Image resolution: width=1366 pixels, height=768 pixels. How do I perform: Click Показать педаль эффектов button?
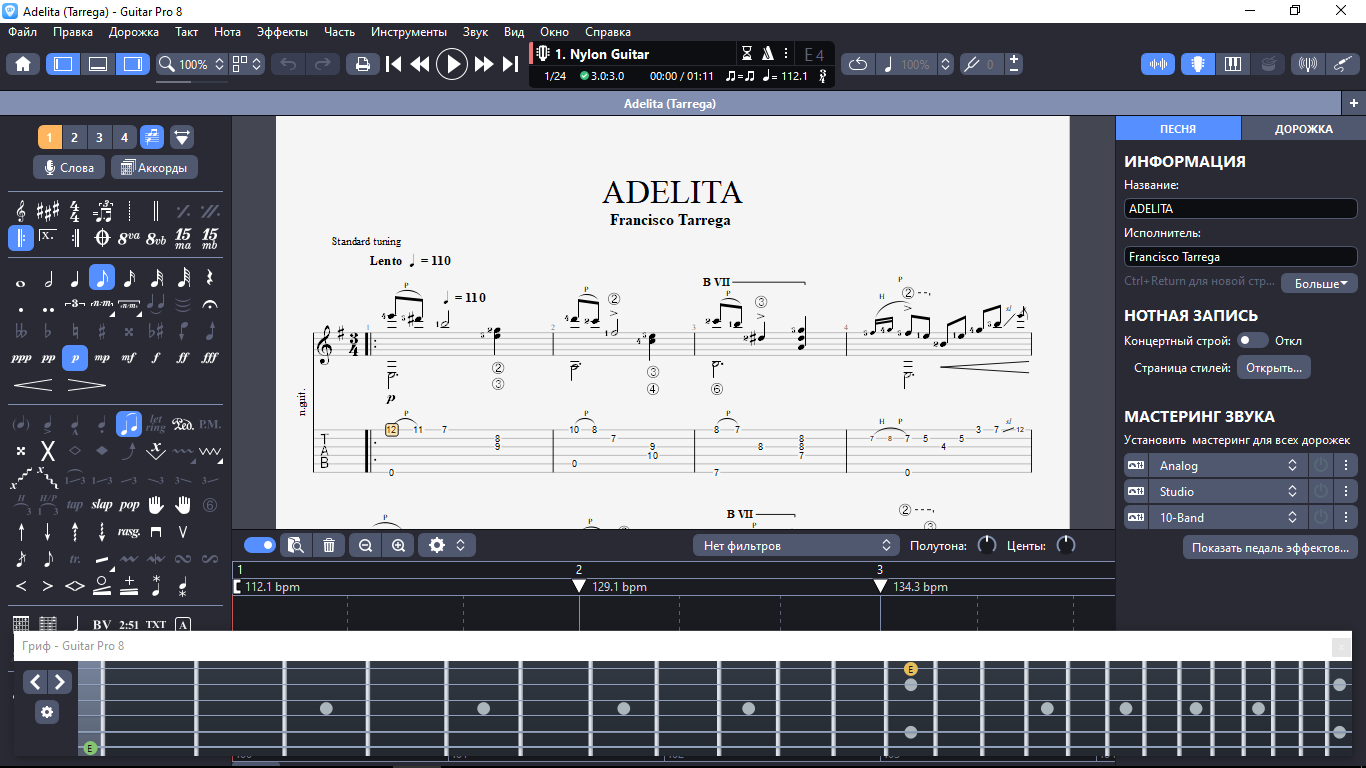(x=1271, y=547)
